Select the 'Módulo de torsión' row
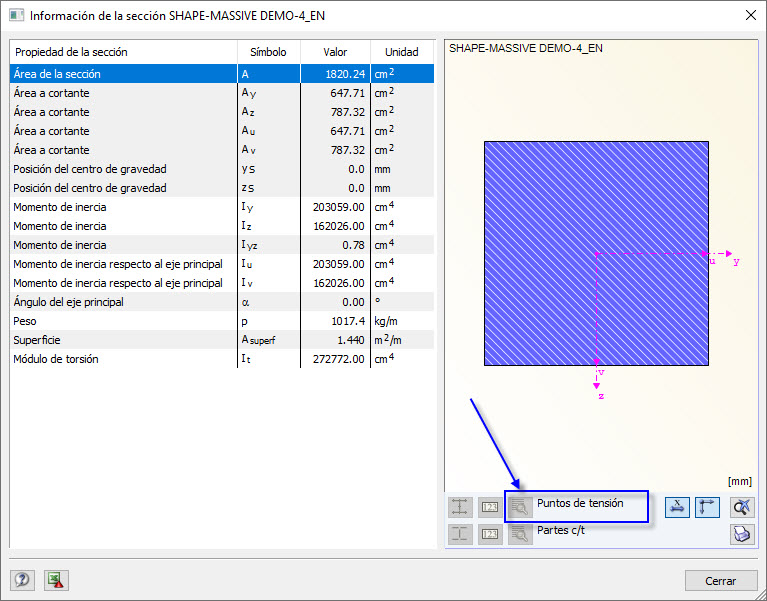 click(x=222, y=359)
